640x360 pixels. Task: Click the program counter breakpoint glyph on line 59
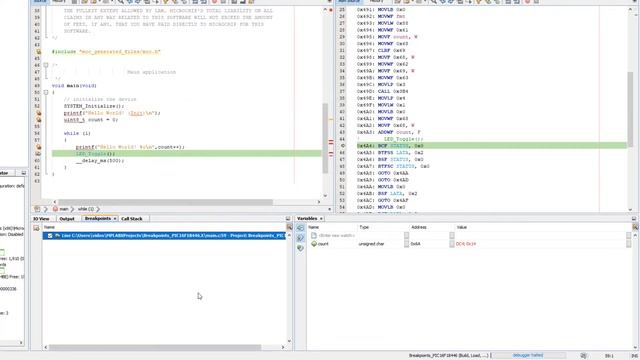[38, 153]
